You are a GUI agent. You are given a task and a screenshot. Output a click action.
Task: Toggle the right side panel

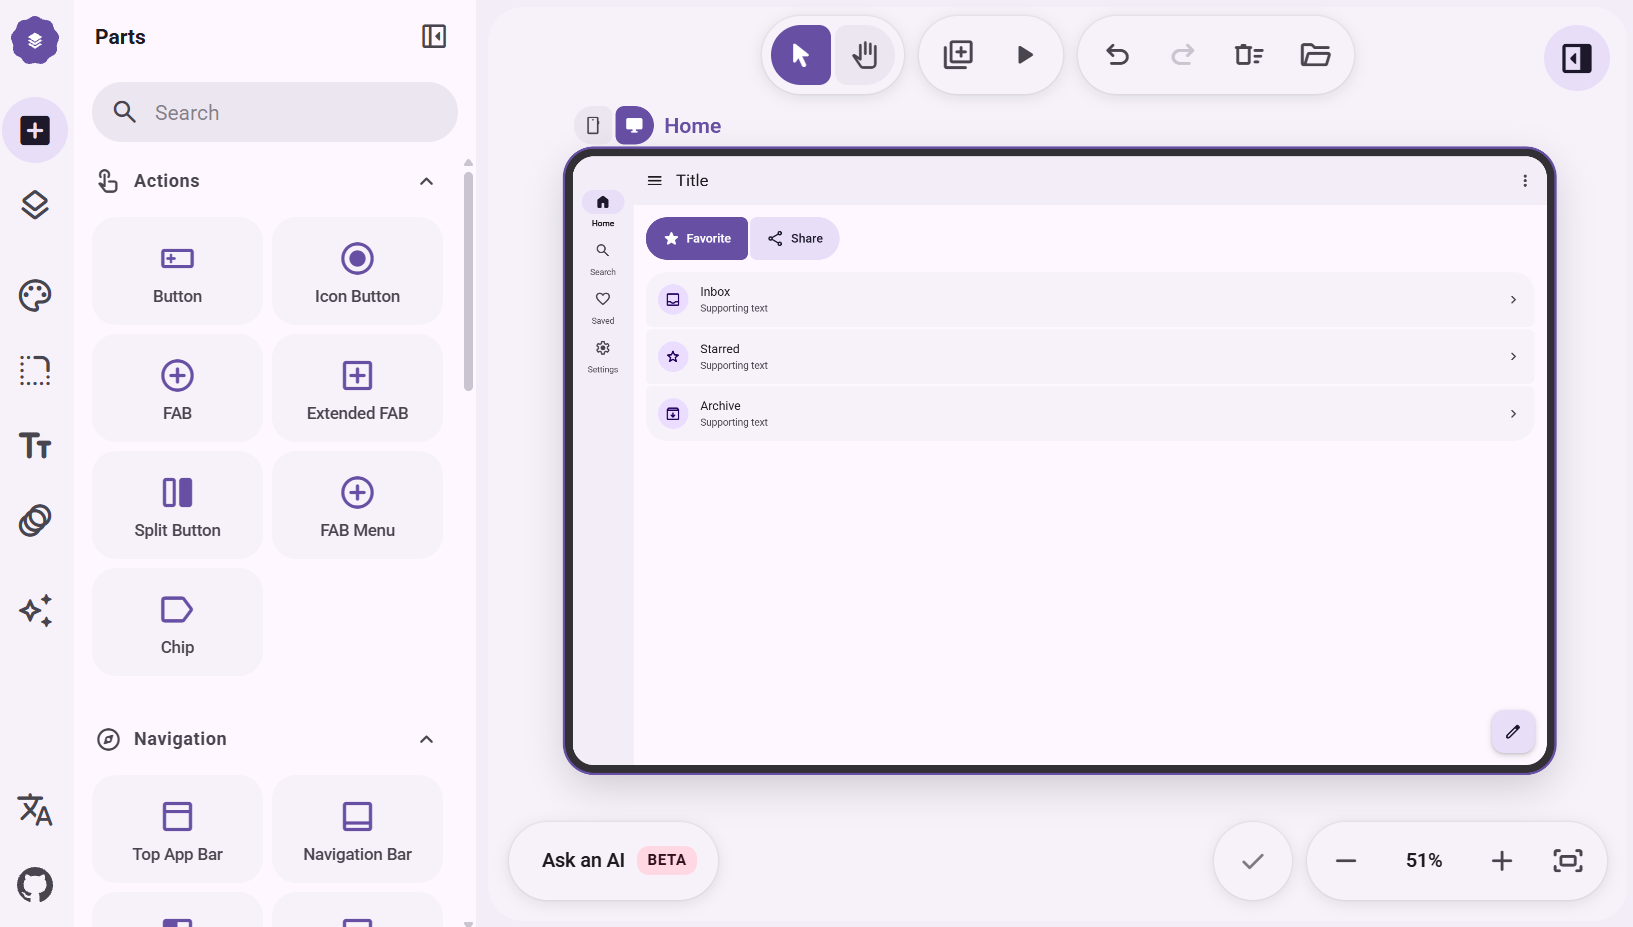tap(1577, 58)
